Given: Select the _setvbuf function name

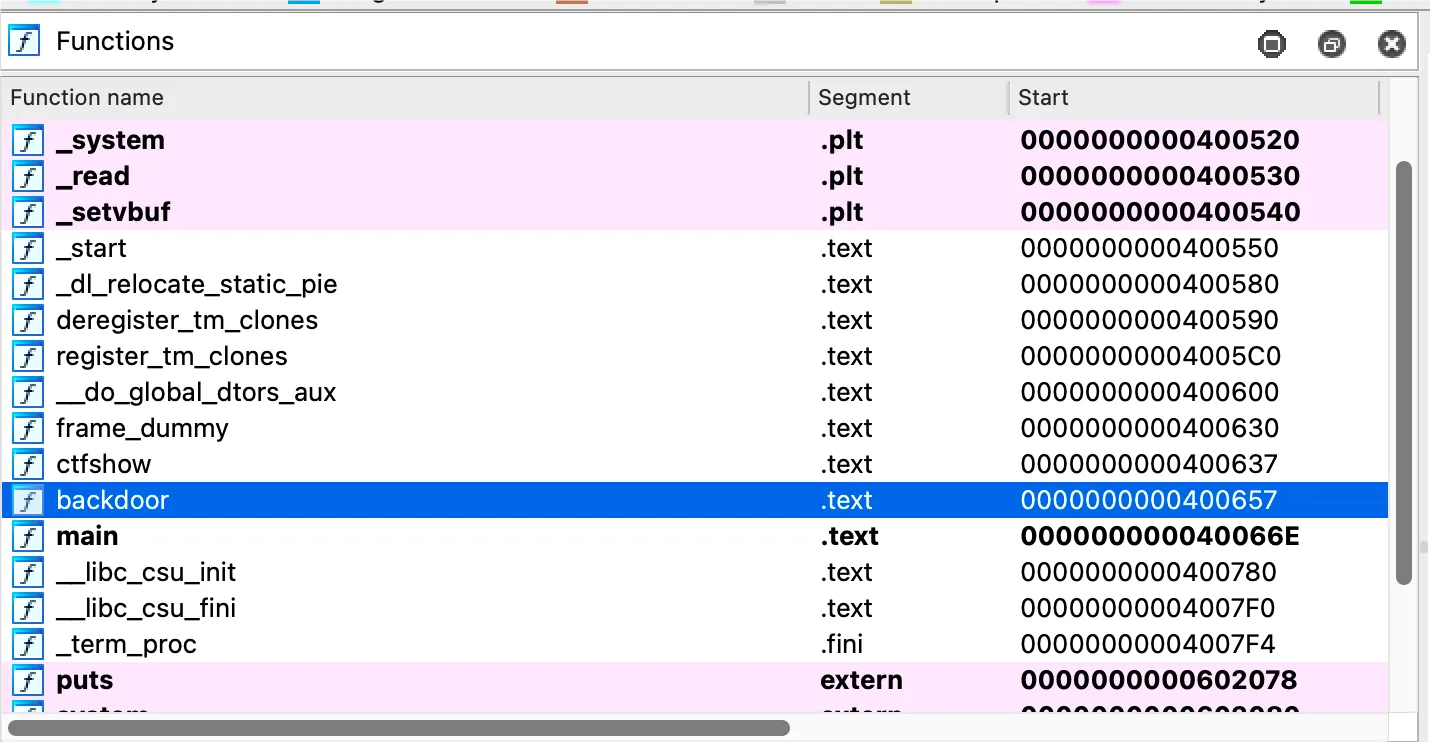Looking at the screenshot, I should (113, 213).
